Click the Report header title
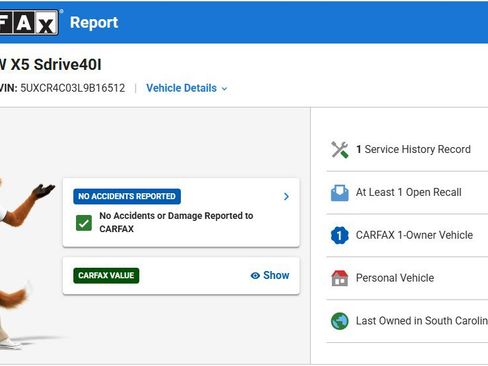Screen dimensions: 488x366 coord(94,23)
